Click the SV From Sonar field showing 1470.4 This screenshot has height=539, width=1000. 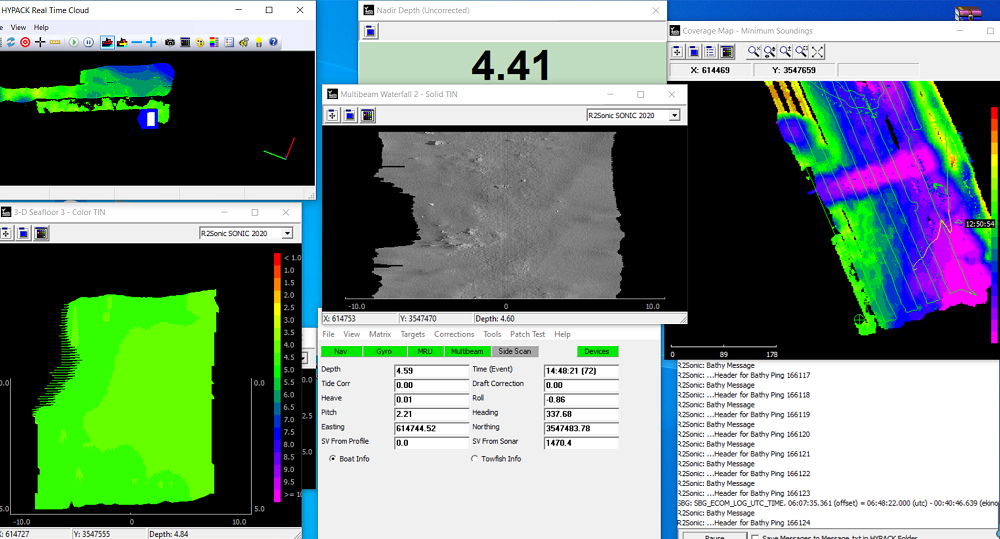click(x=581, y=443)
